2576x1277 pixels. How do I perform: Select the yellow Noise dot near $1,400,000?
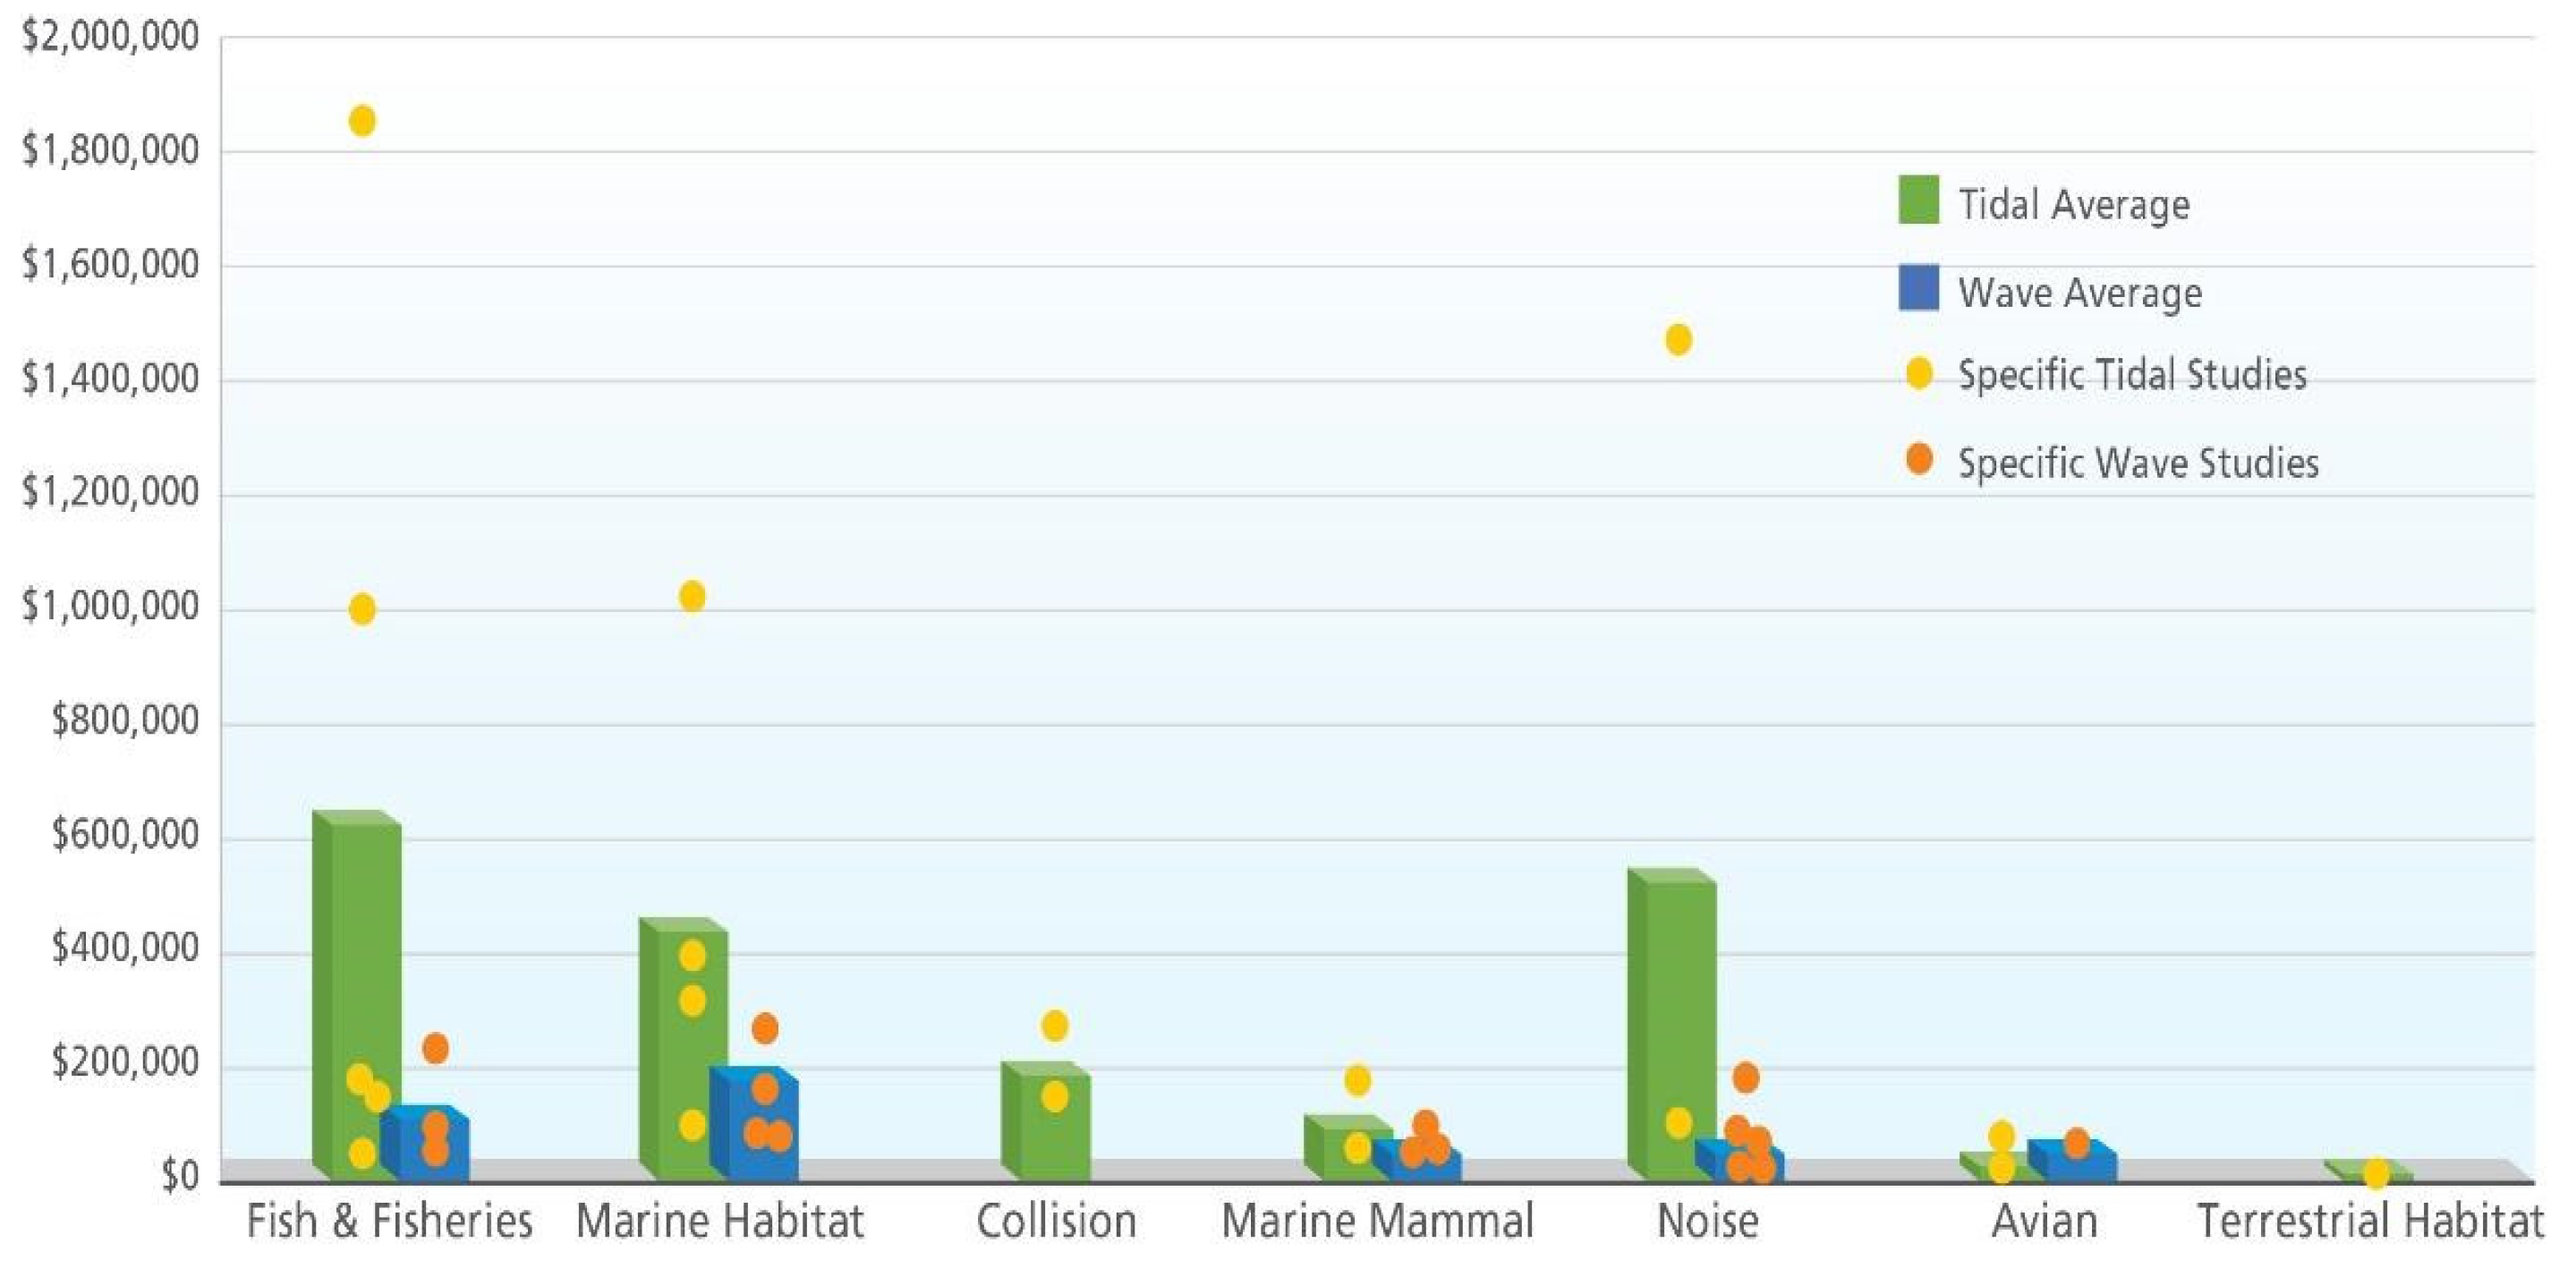[x=1678, y=340]
